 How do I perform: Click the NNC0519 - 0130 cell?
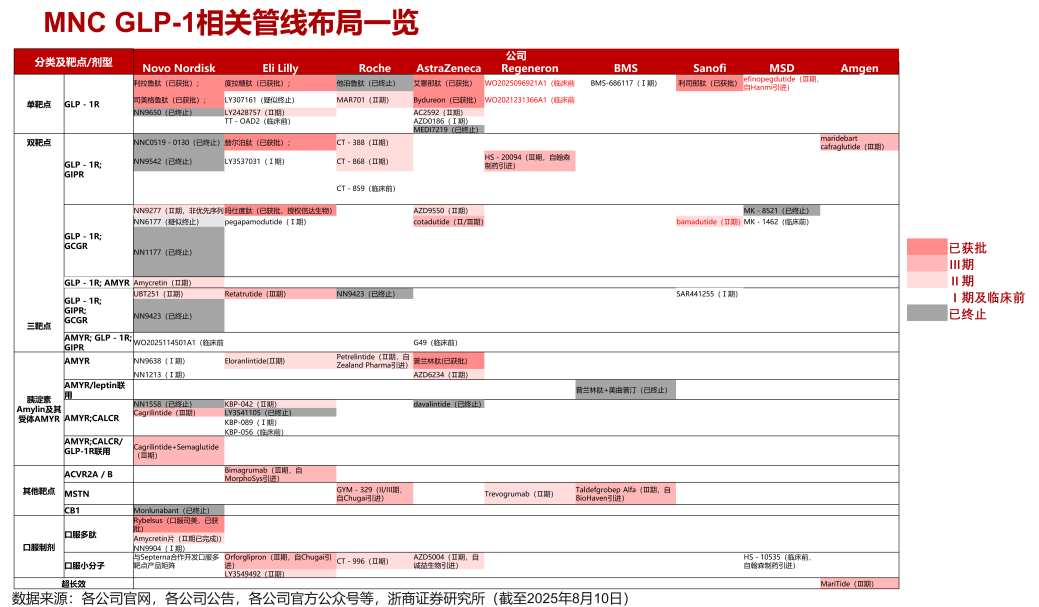(178, 142)
